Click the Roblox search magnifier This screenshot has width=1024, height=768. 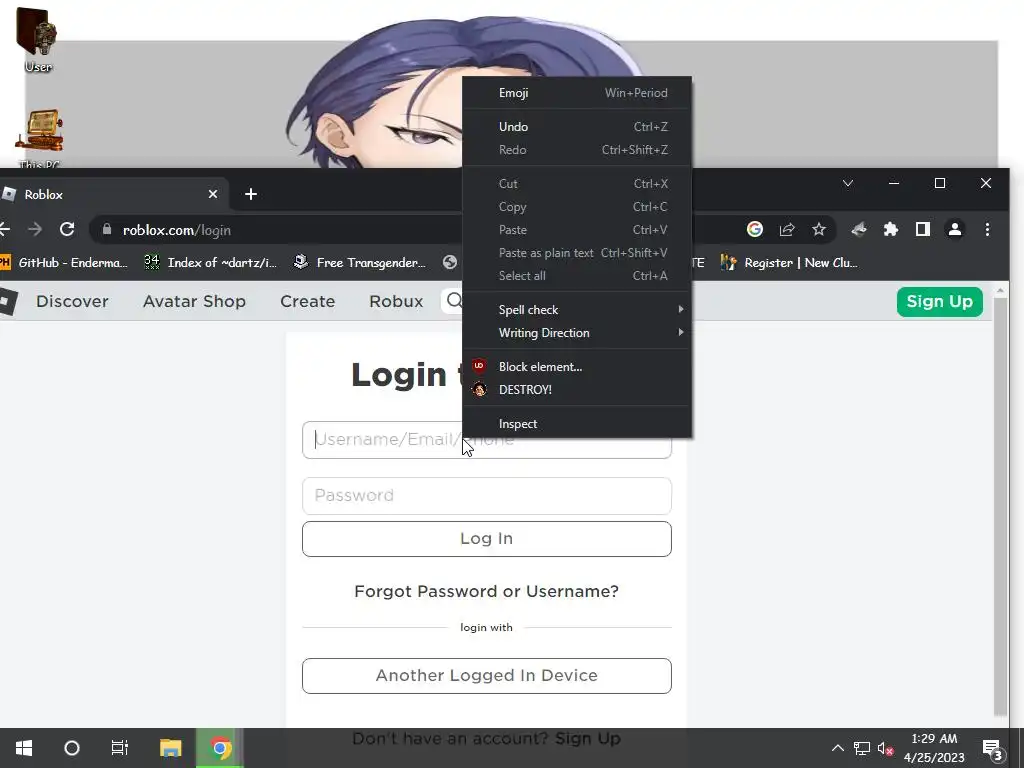coord(455,300)
